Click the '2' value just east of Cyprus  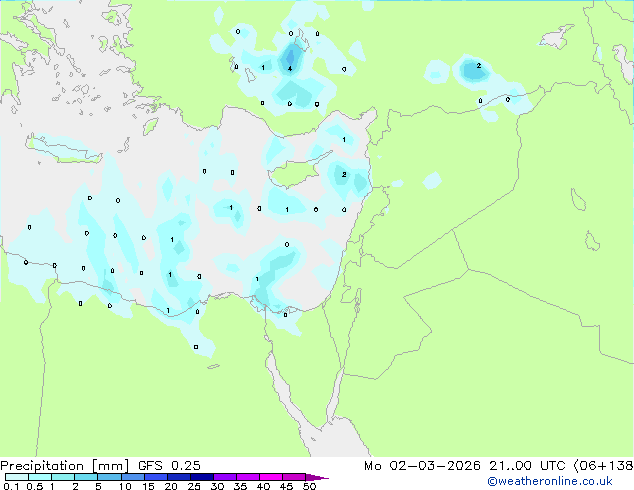(x=344, y=174)
